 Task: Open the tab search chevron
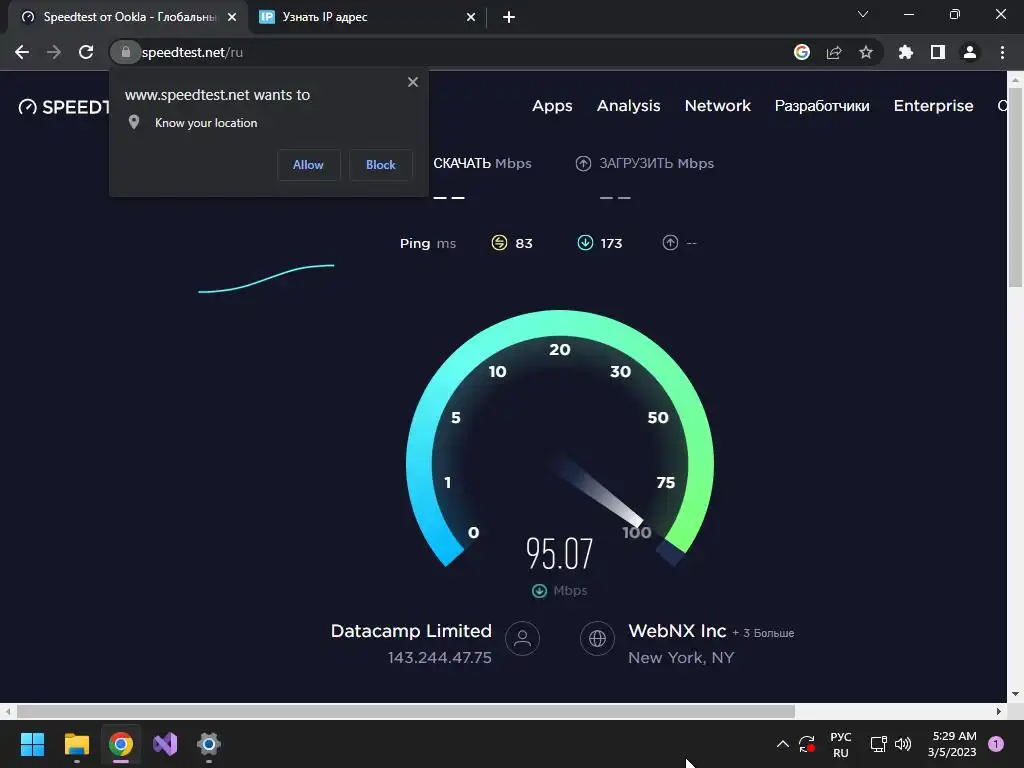pos(863,14)
